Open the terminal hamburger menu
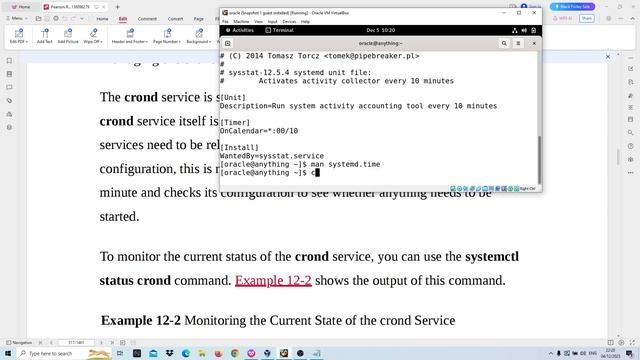 point(518,43)
